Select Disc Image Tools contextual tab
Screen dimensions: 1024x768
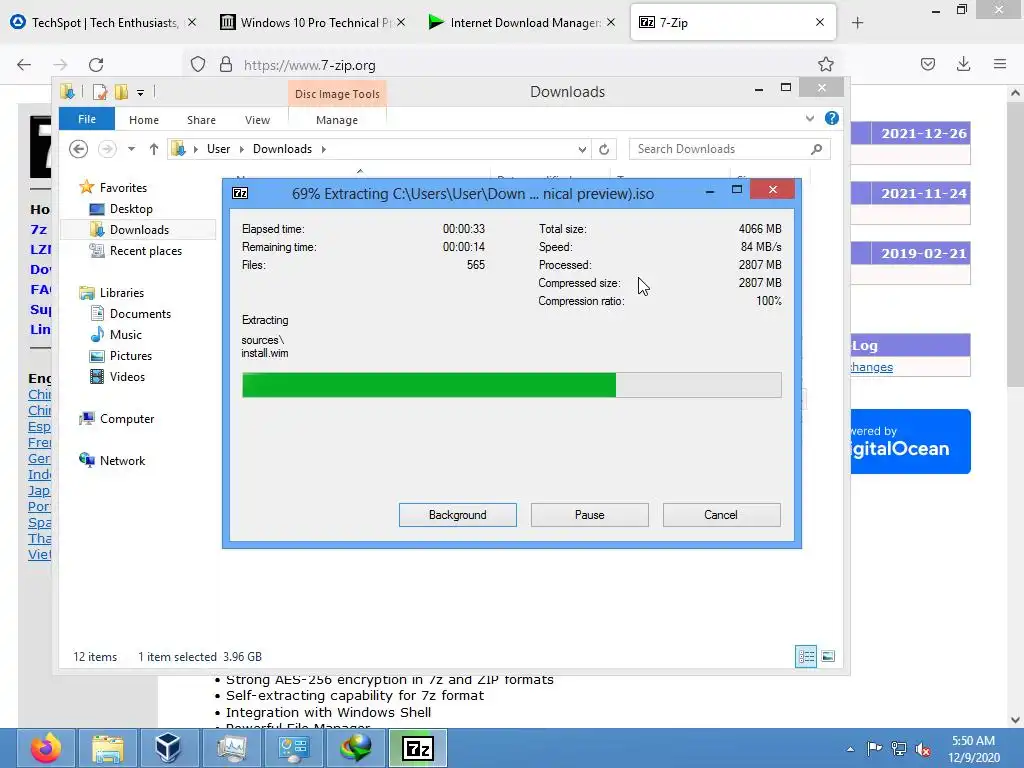[337, 93]
